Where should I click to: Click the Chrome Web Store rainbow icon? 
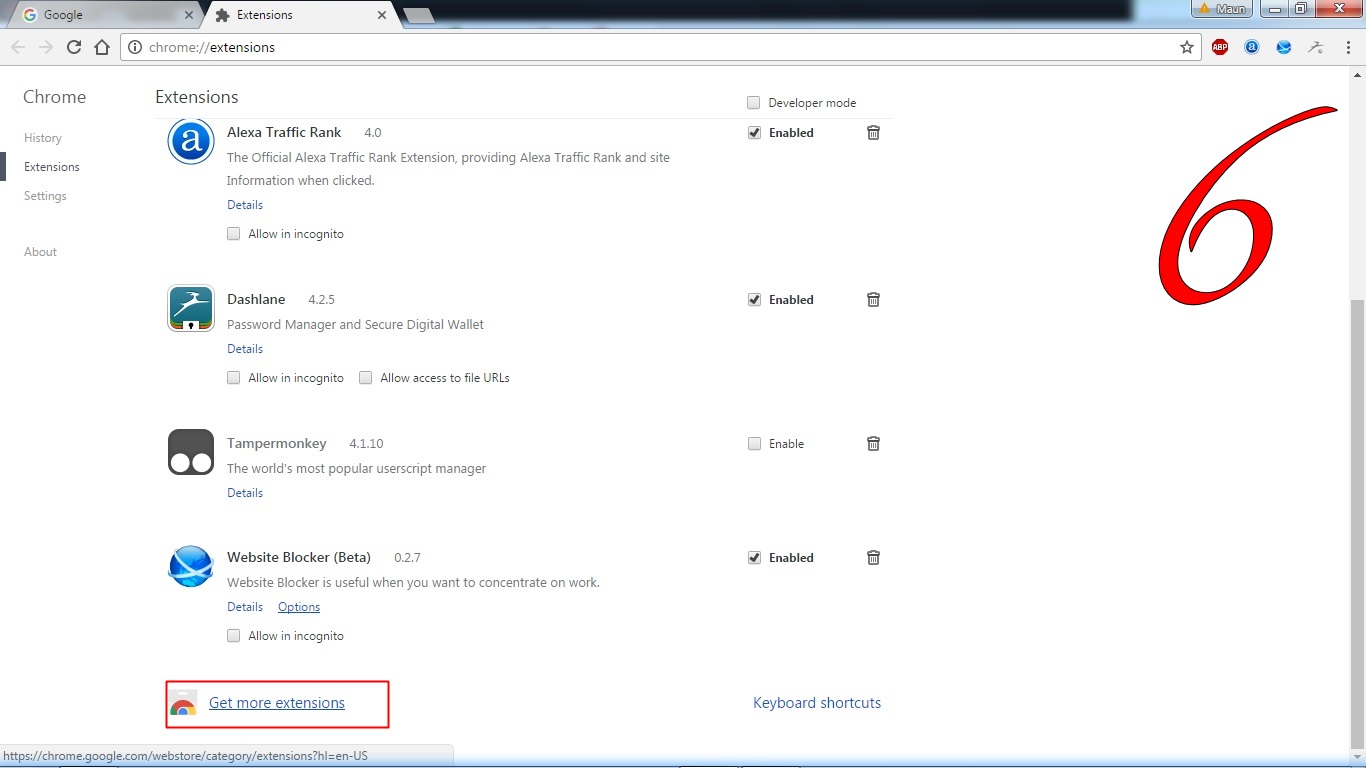(x=183, y=703)
